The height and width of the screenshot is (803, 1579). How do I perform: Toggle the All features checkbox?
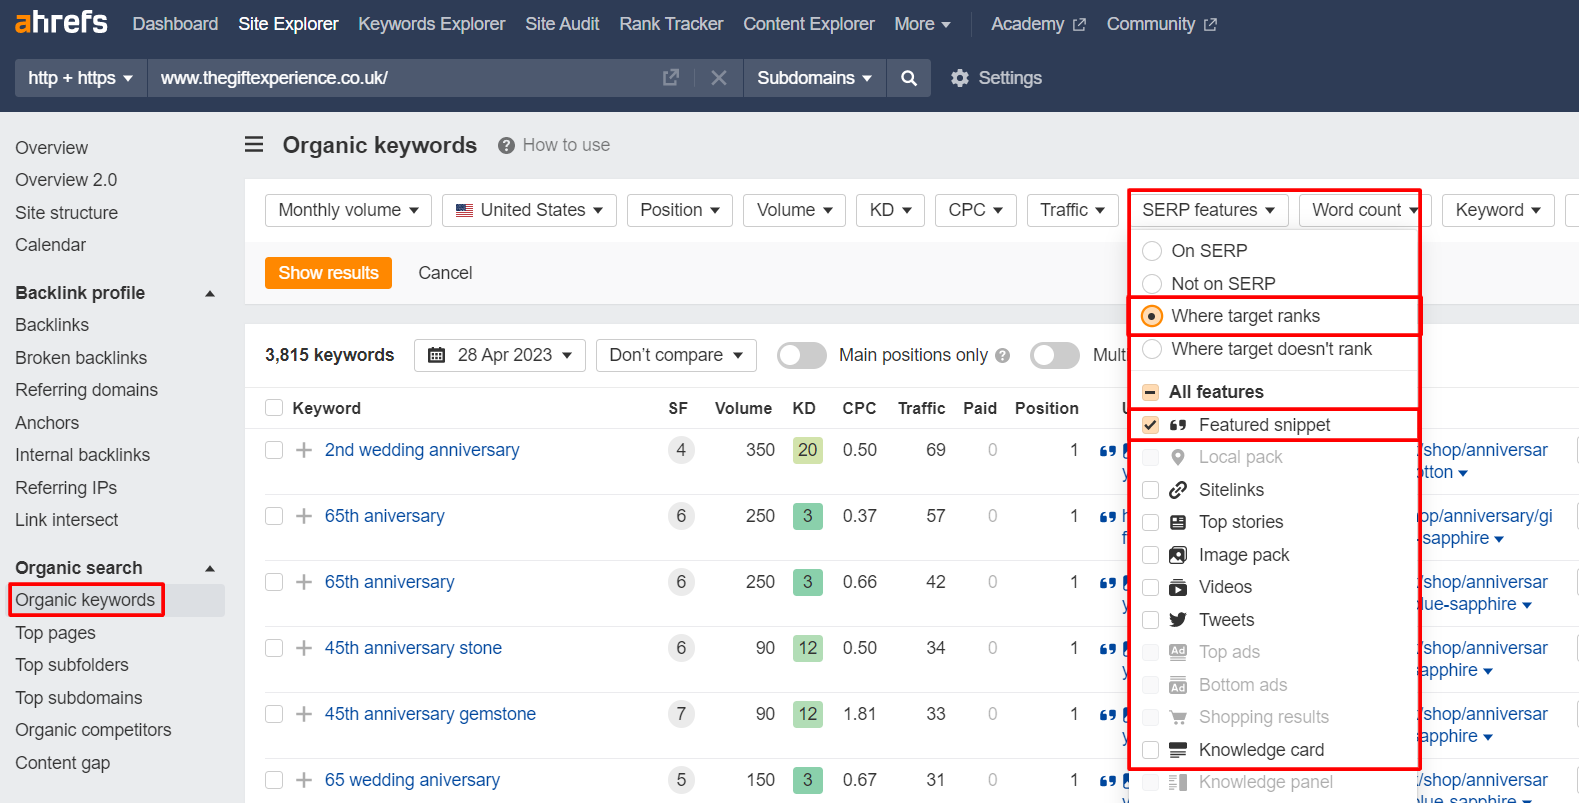click(x=1151, y=392)
